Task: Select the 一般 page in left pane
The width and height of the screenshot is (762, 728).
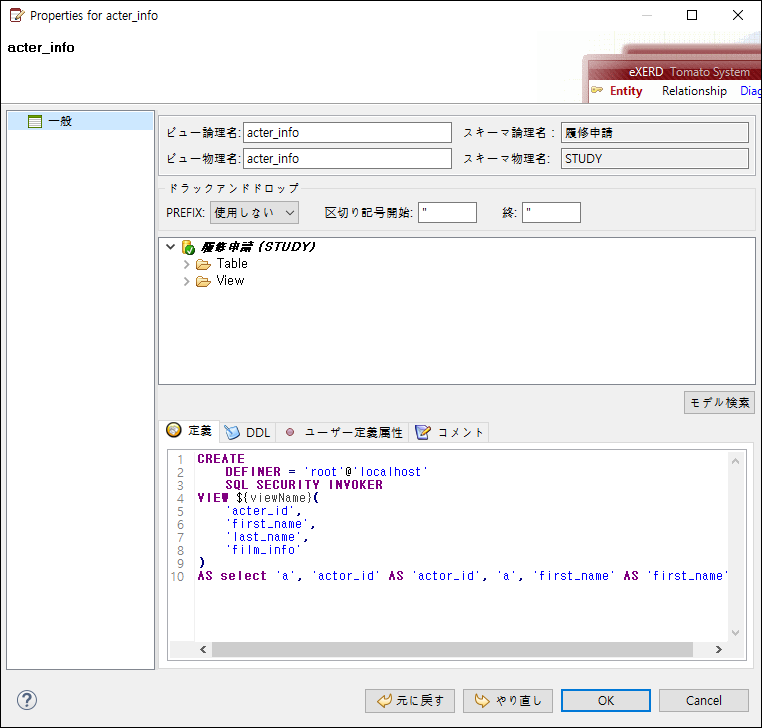Action: 81,121
